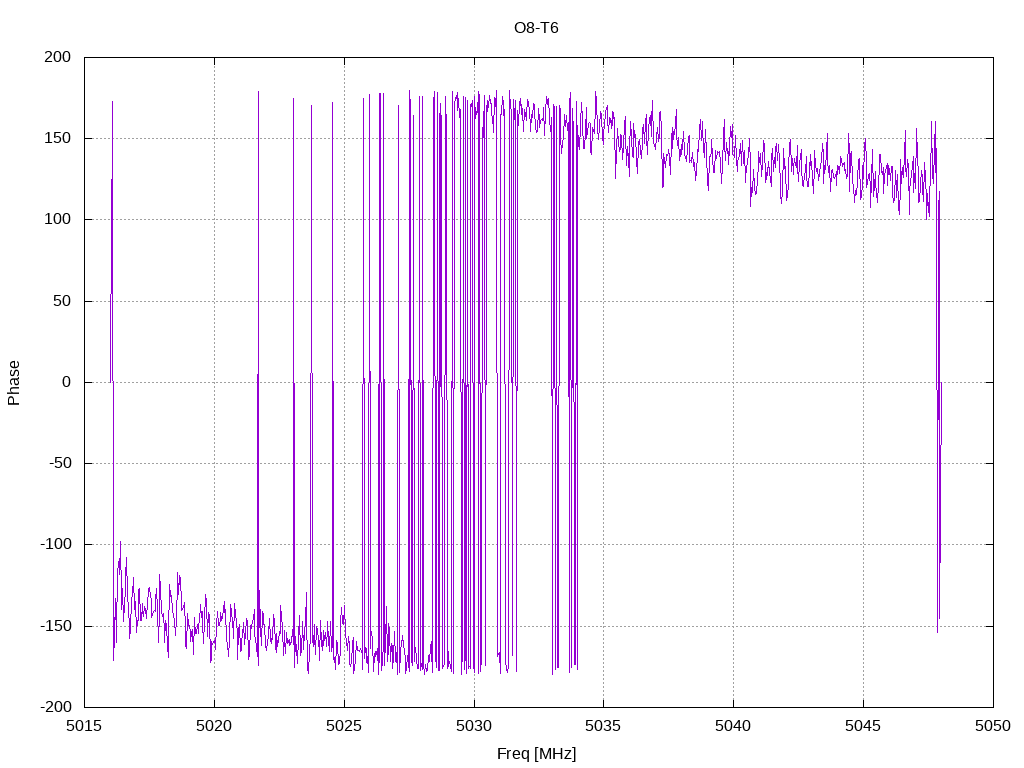1024x768 pixels.
Task: Click the x-axis tick label 5050
Action: pyautogui.click(x=993, y=726)
